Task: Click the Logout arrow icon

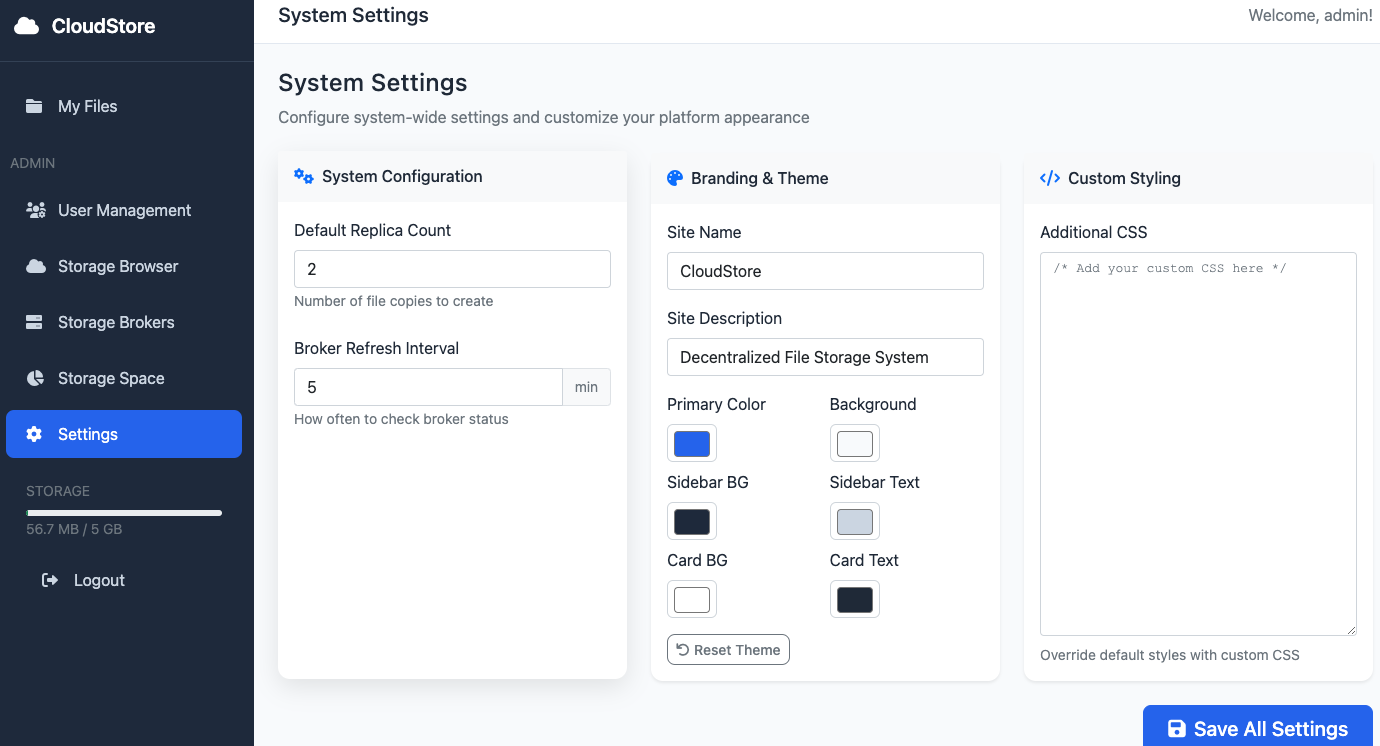Action: pos(50,580)
